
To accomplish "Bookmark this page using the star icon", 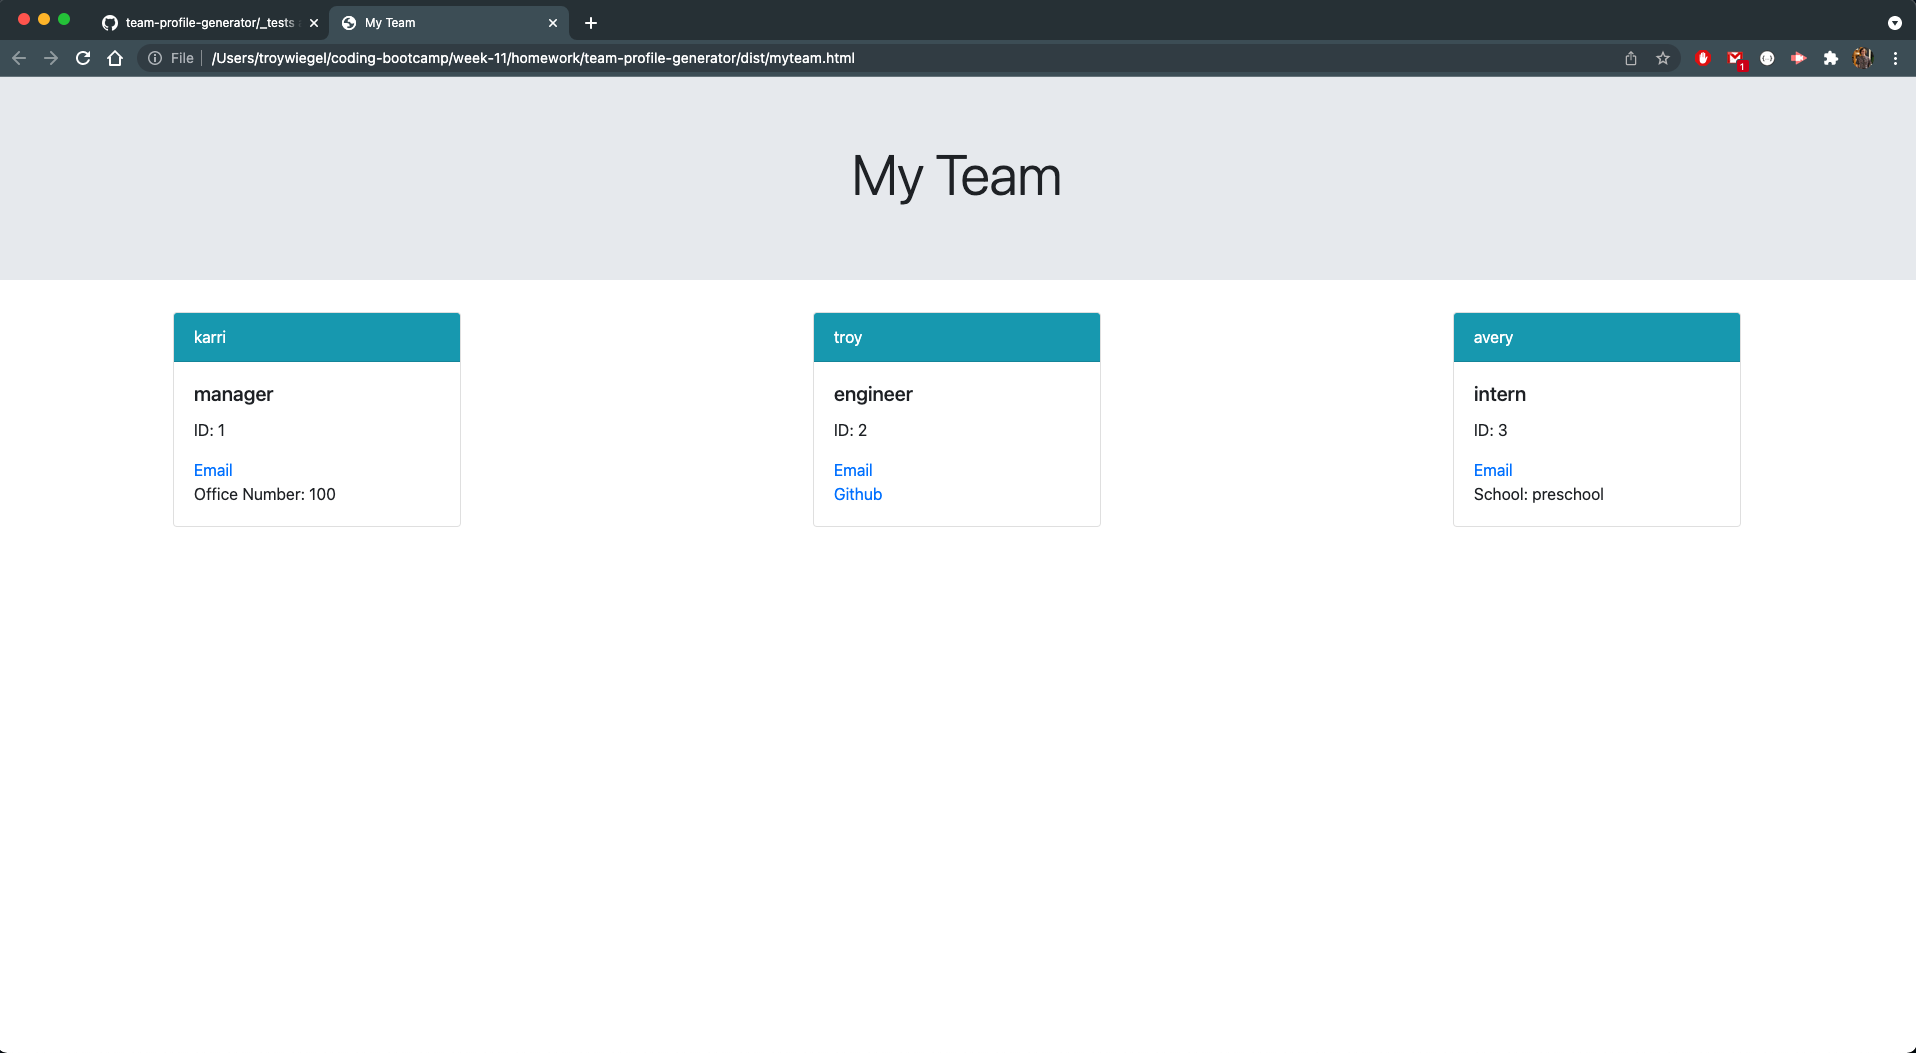I will click(1663, 58).
